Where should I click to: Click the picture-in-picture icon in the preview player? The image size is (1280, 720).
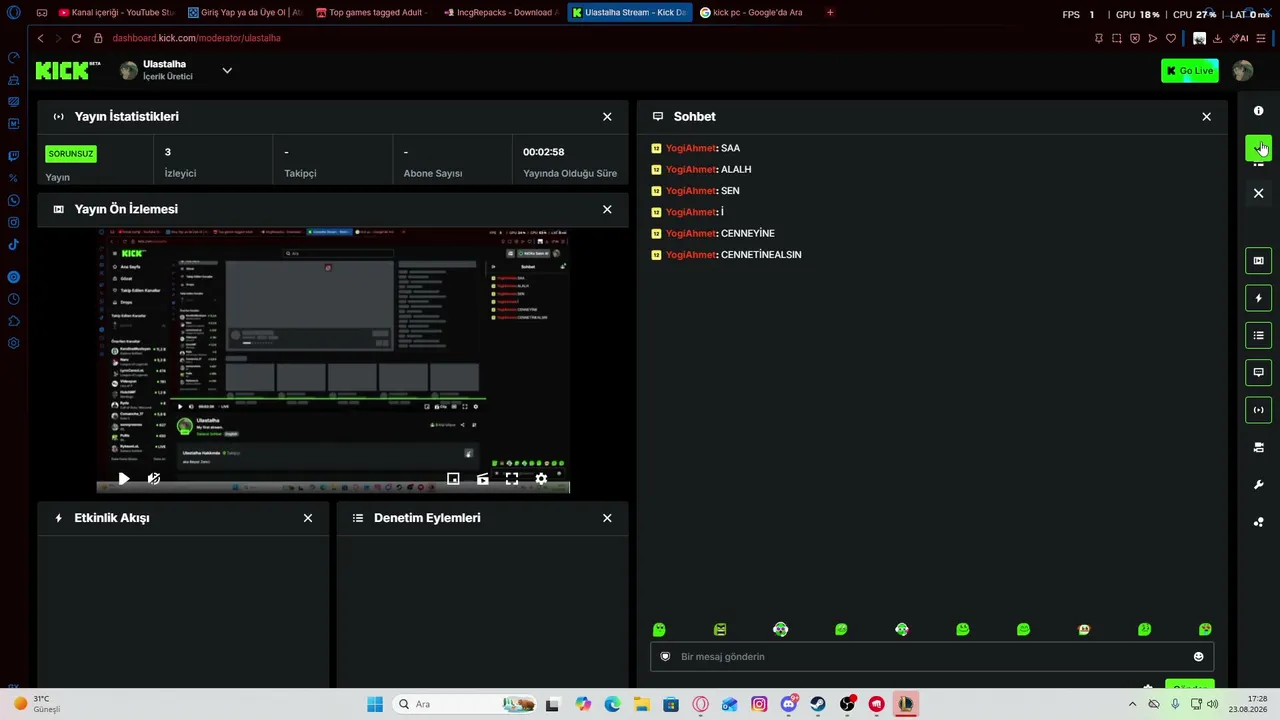pyautogui.click(x=453, y=479)
